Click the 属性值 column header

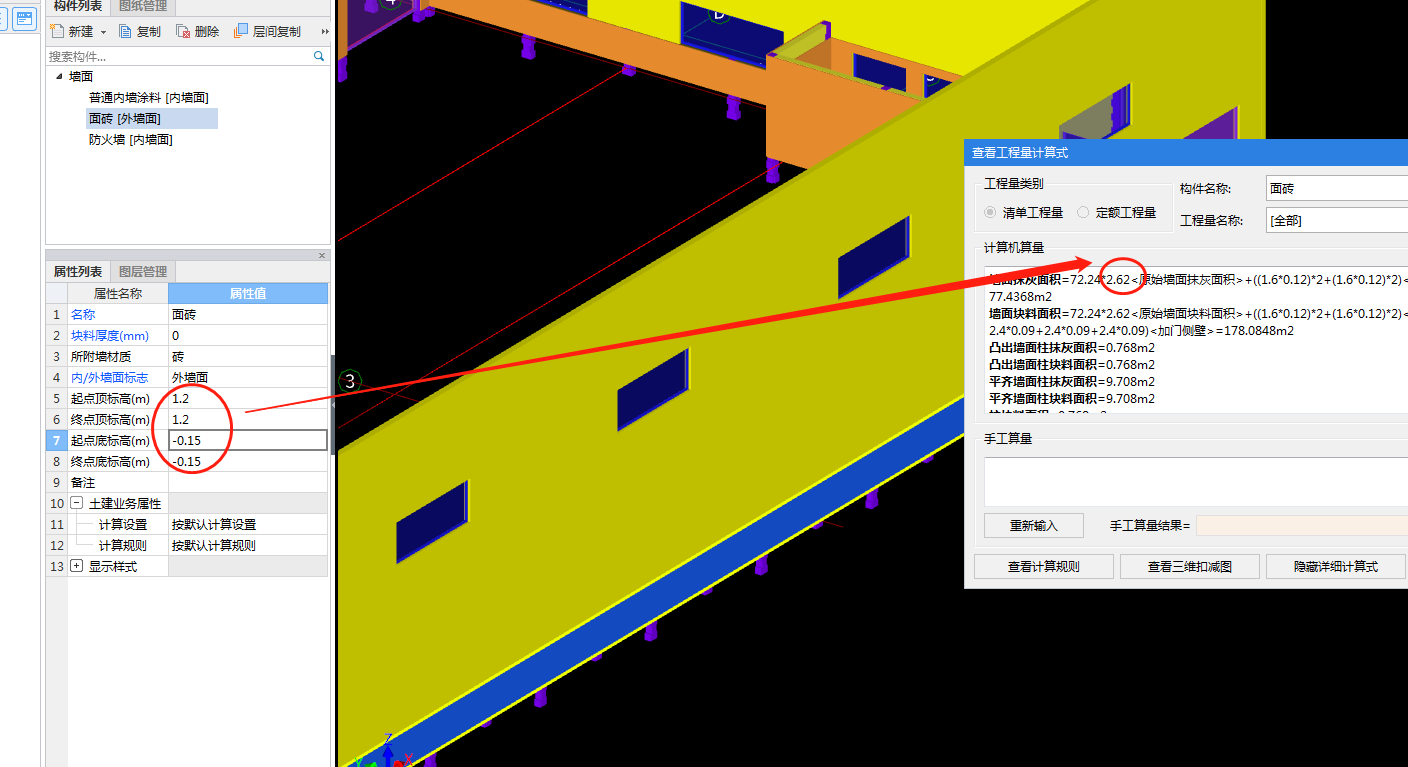point(248,293)
